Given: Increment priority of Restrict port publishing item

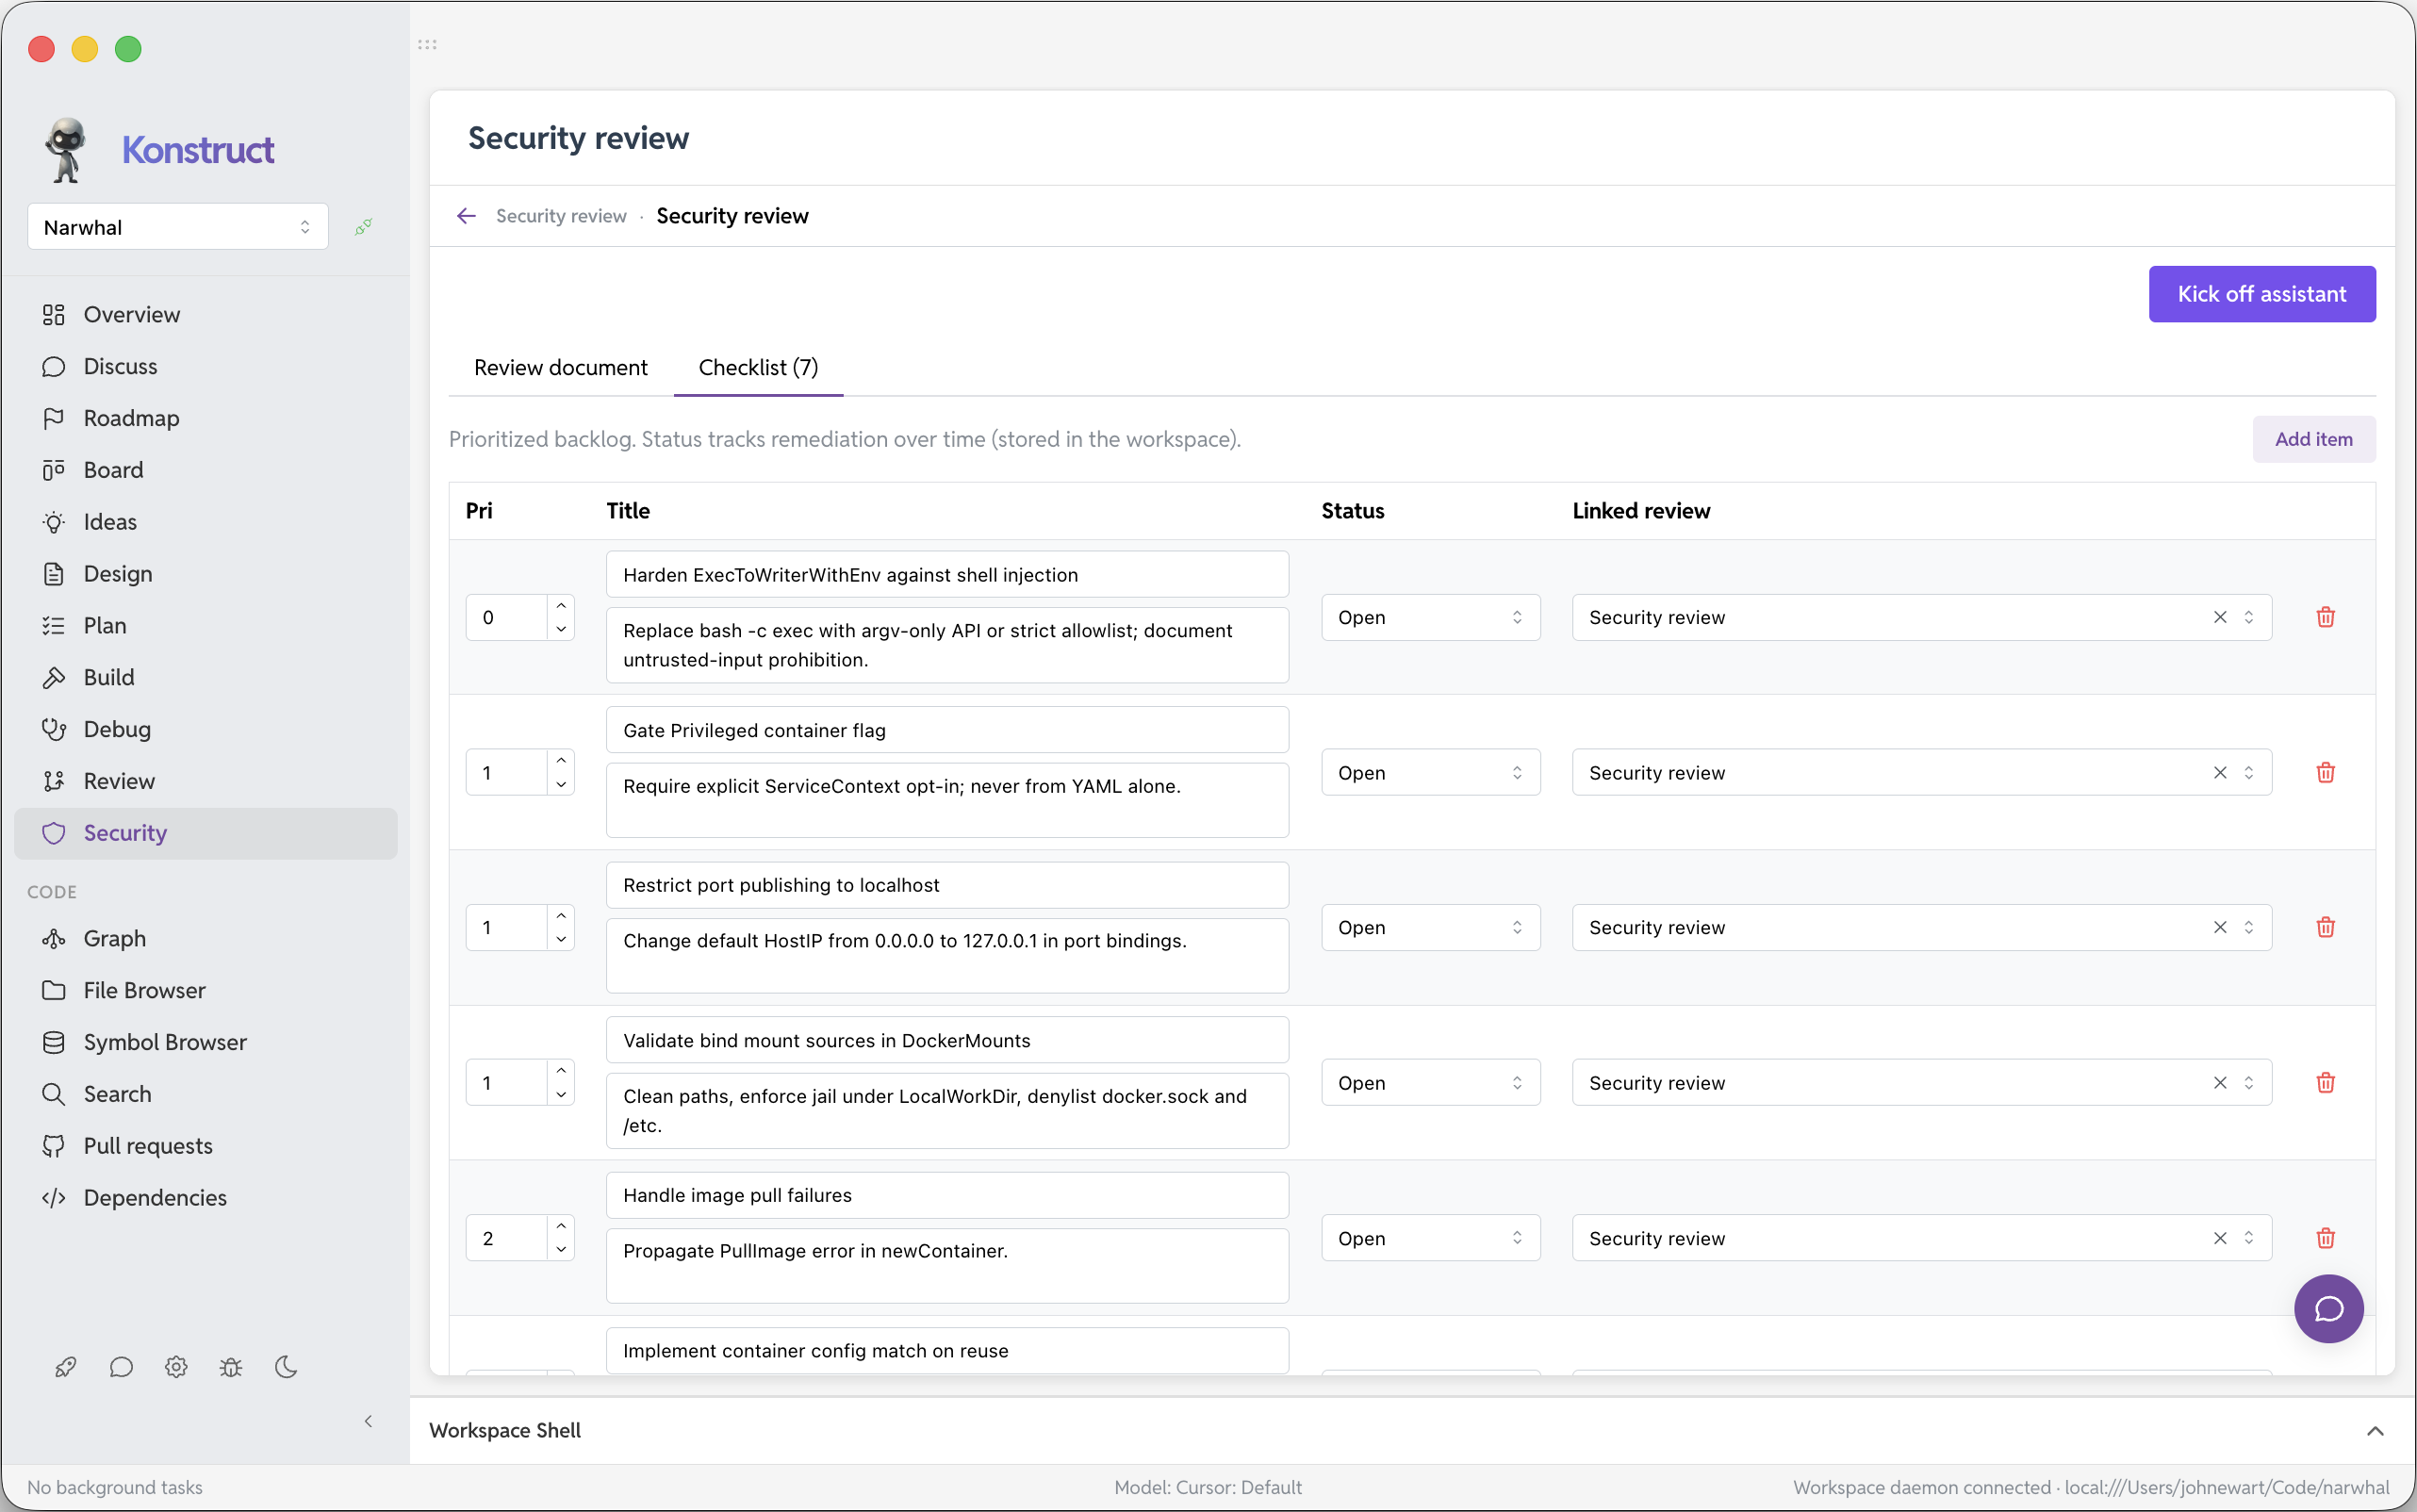Looking at the screenshot, I should coord(561,916).
